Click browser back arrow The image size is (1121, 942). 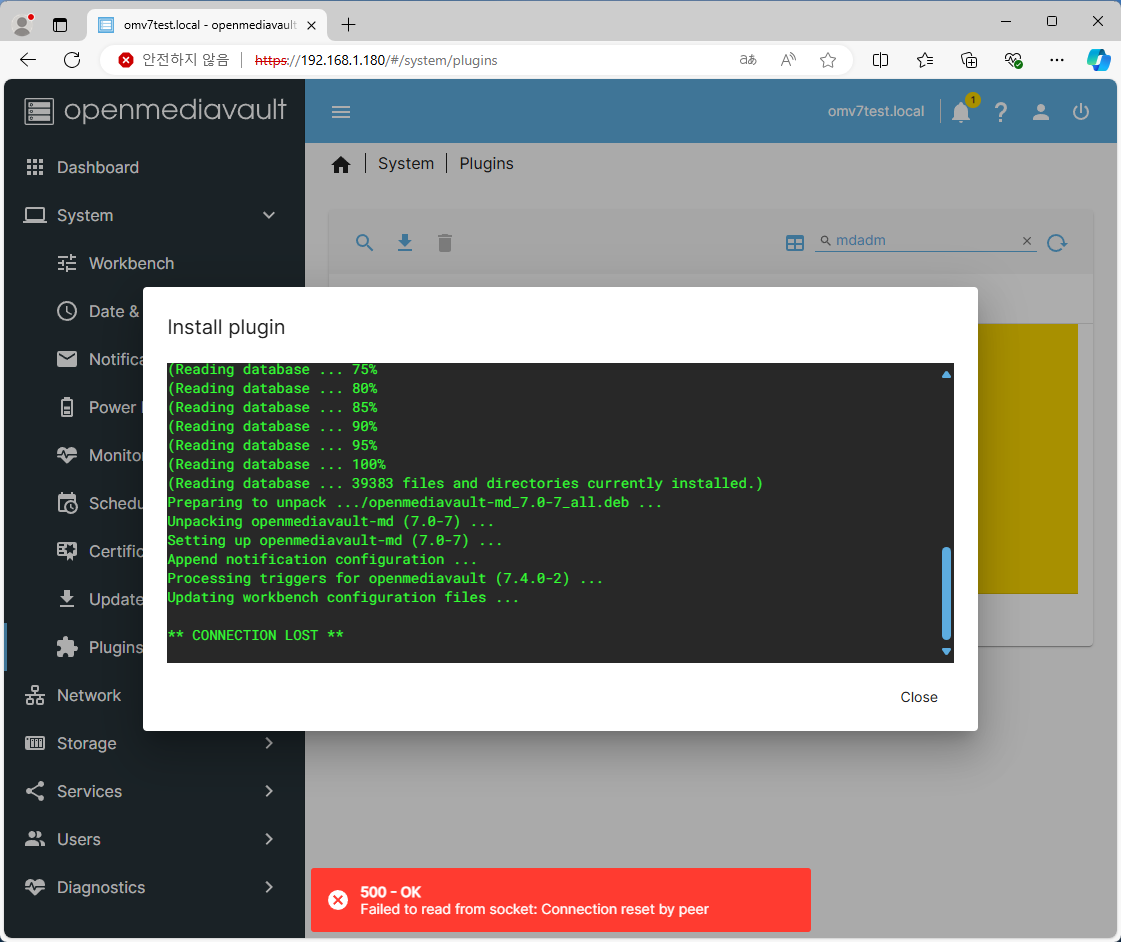pyautogui.click(x=28, y=60)
